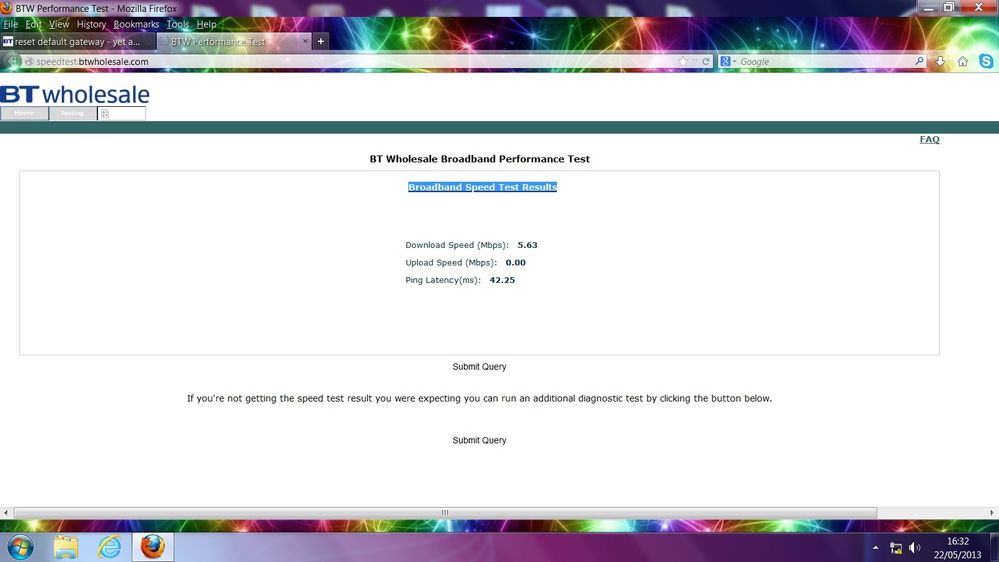Open Windows Explorer from the taskbar
The width and height of the screenshot is (999, 562).
coord(66,547)
